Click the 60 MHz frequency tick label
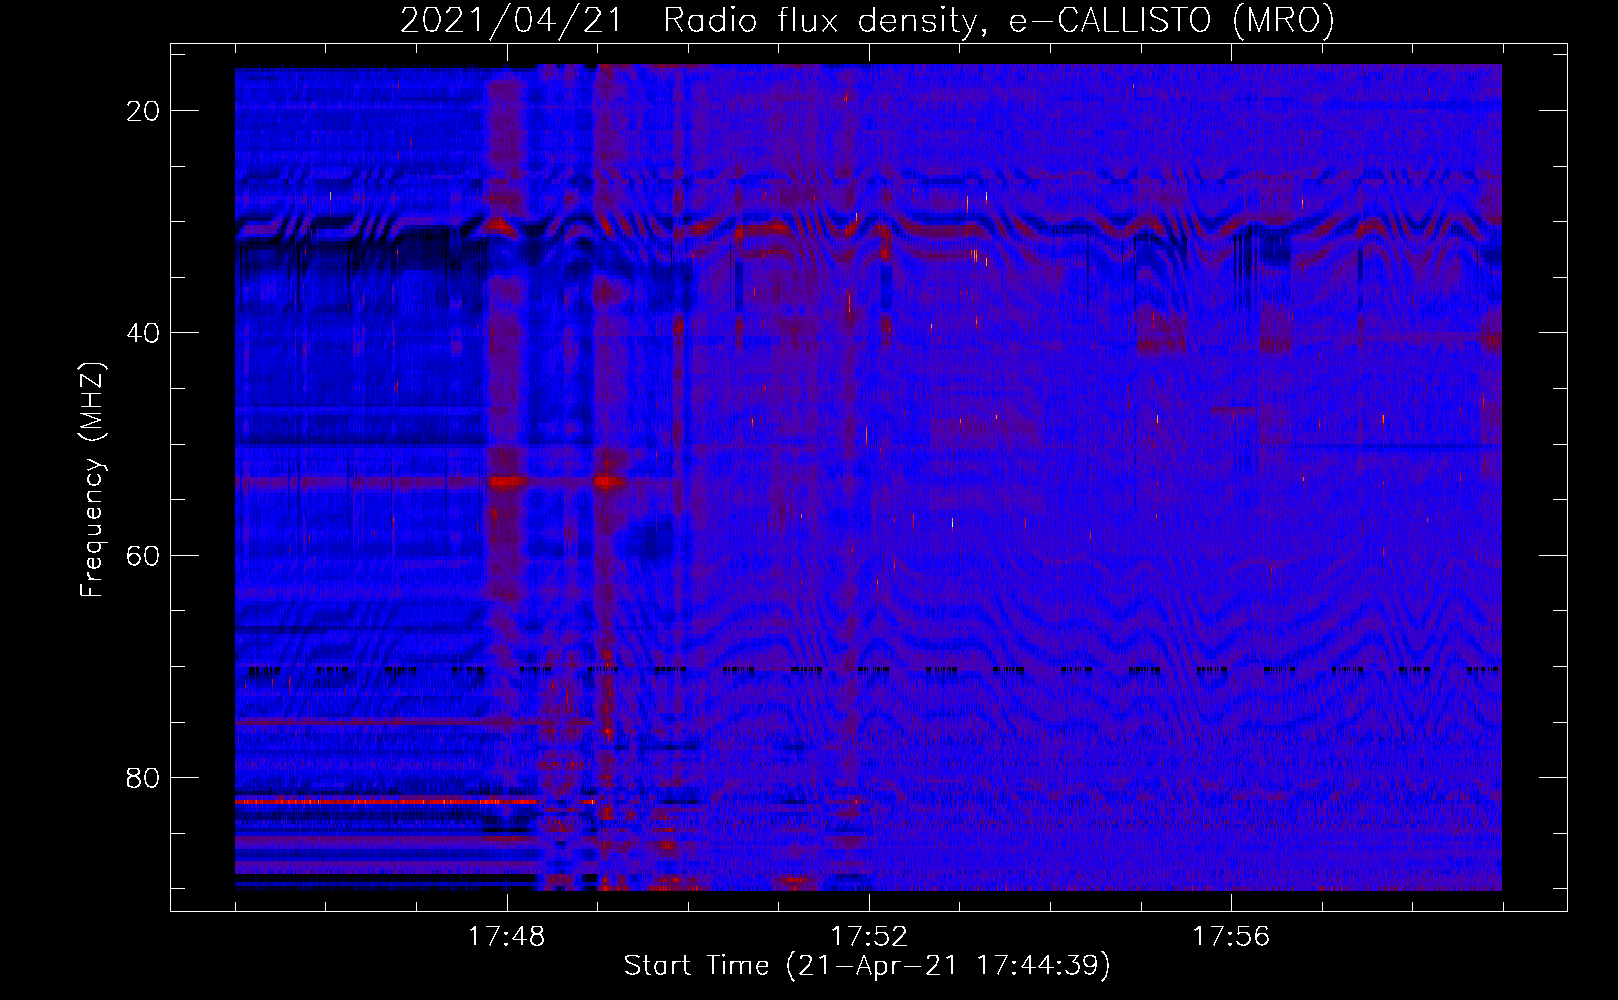The image size is (1618, 1000). (144, 555)
